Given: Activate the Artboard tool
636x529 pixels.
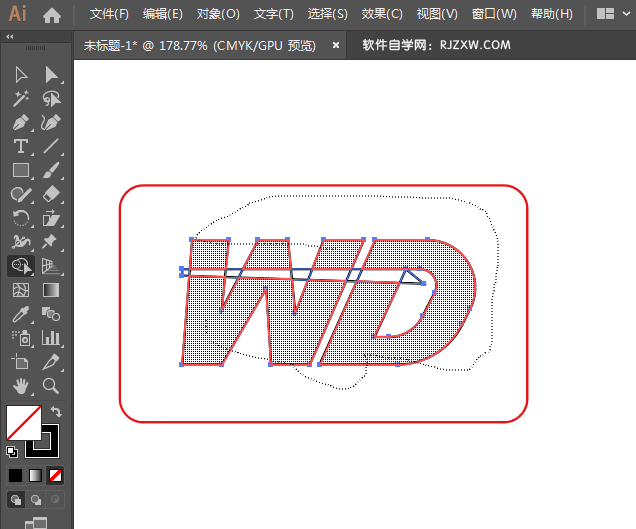Looking at the screenshot, I should tap(21, 362).
